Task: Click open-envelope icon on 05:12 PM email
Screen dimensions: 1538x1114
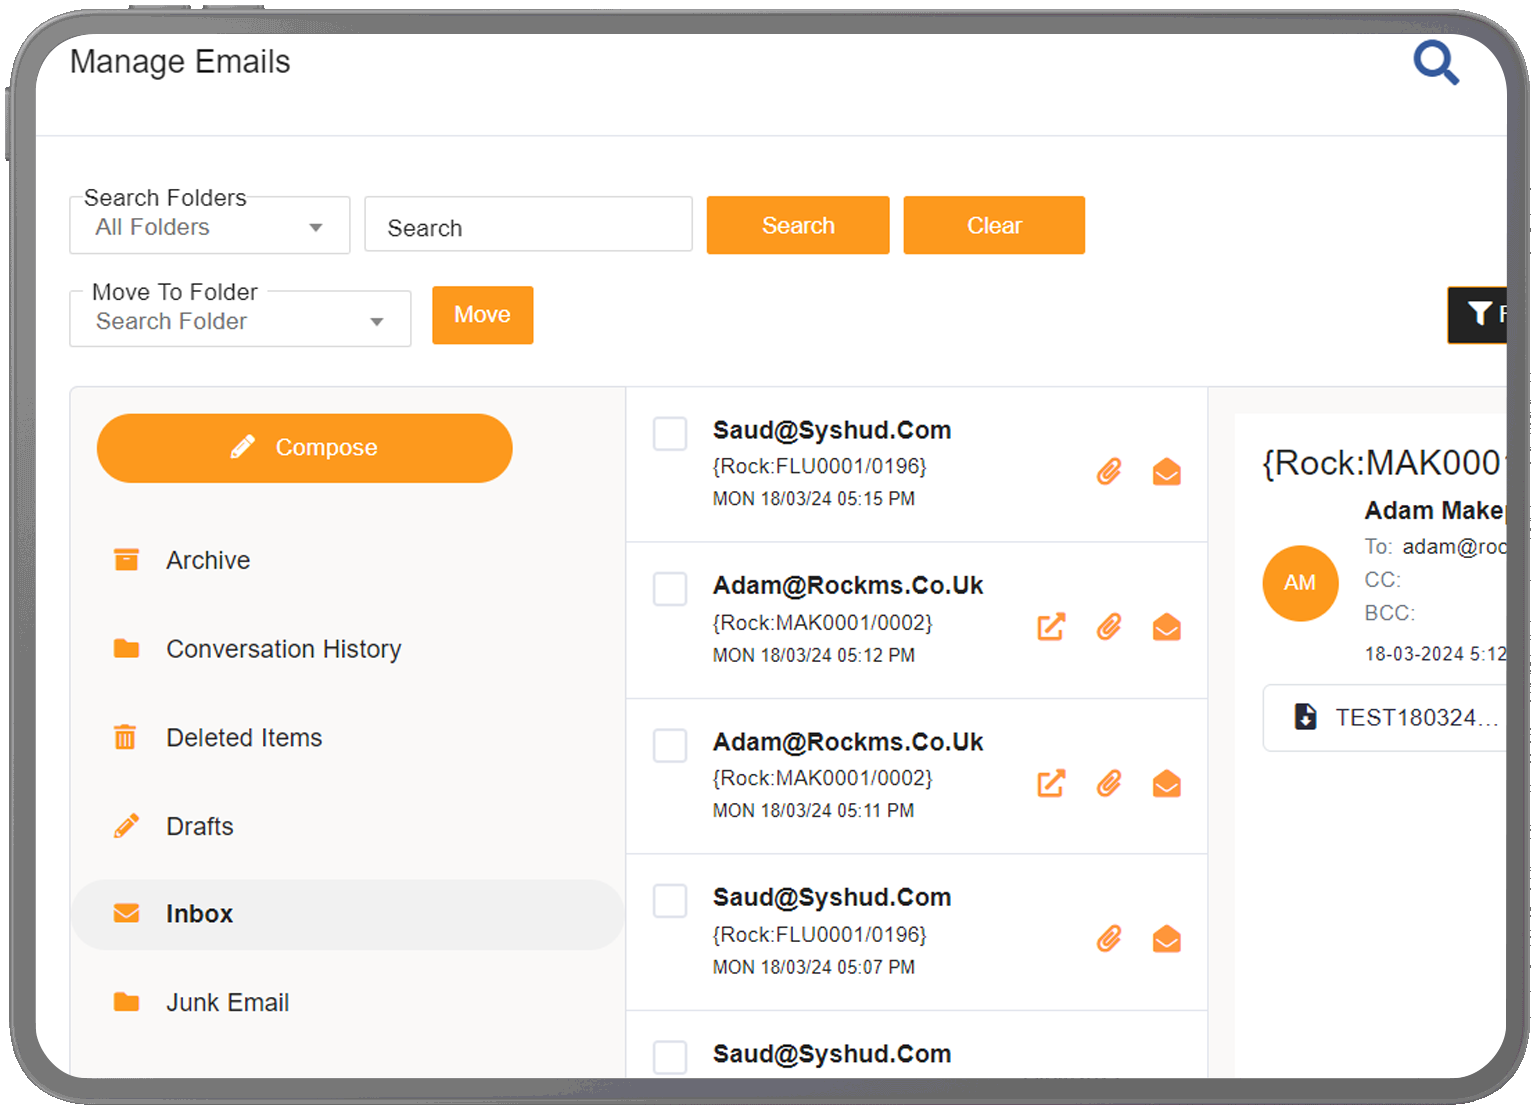Action: pos(1167,627)
